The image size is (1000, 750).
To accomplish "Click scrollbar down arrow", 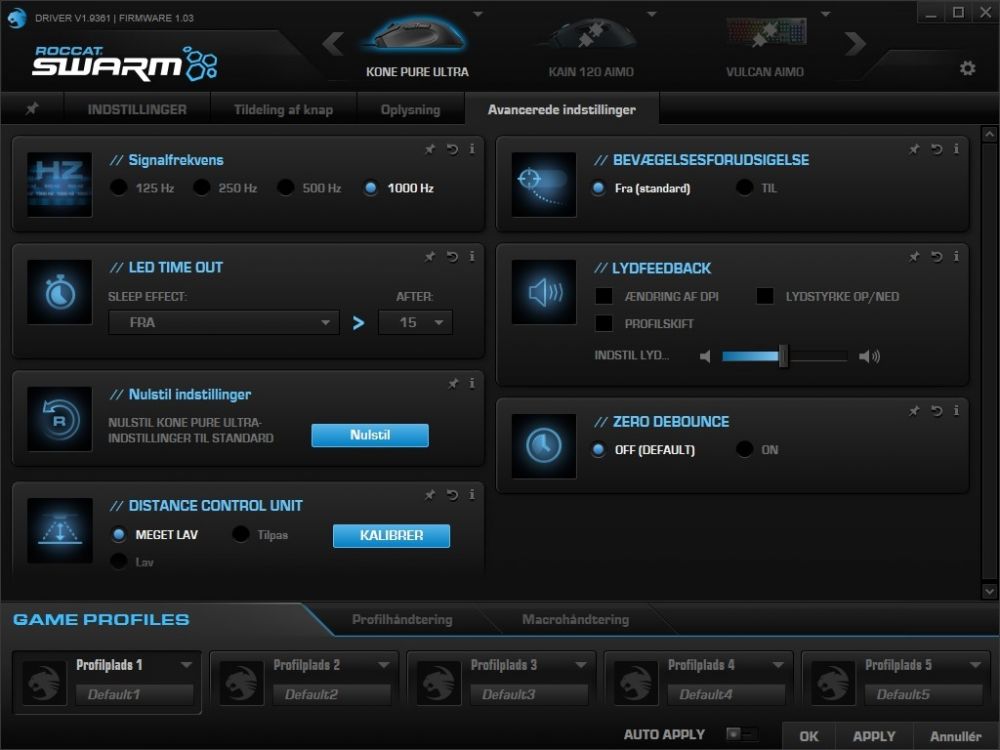I will tap(989, 591).
